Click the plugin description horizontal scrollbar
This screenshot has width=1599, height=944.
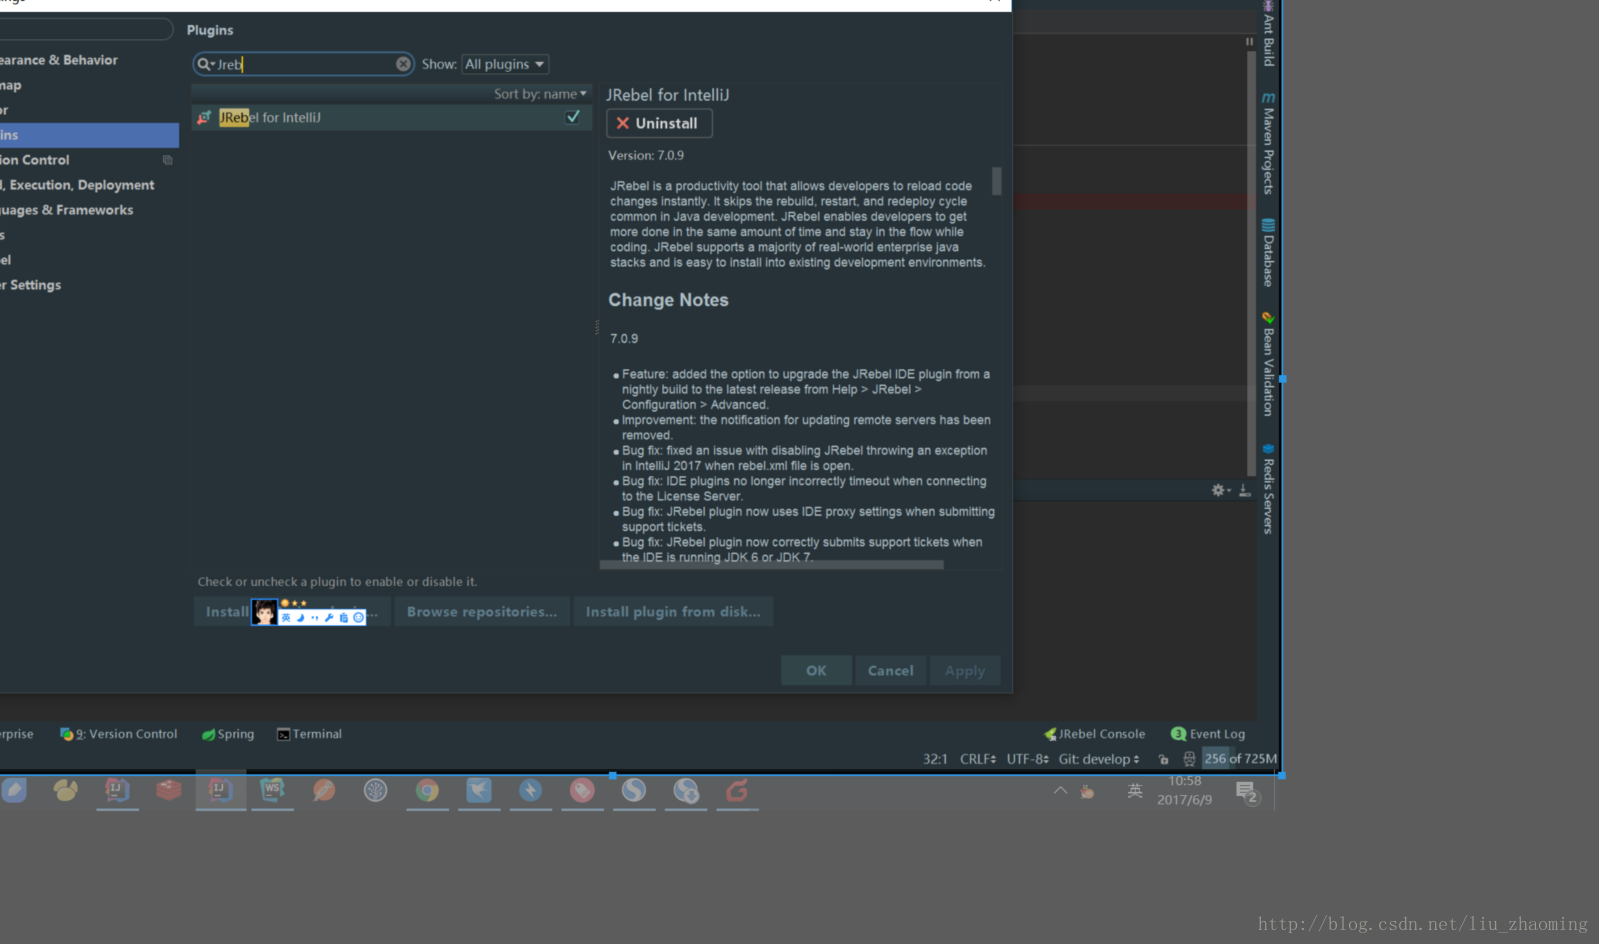(771, 565)
